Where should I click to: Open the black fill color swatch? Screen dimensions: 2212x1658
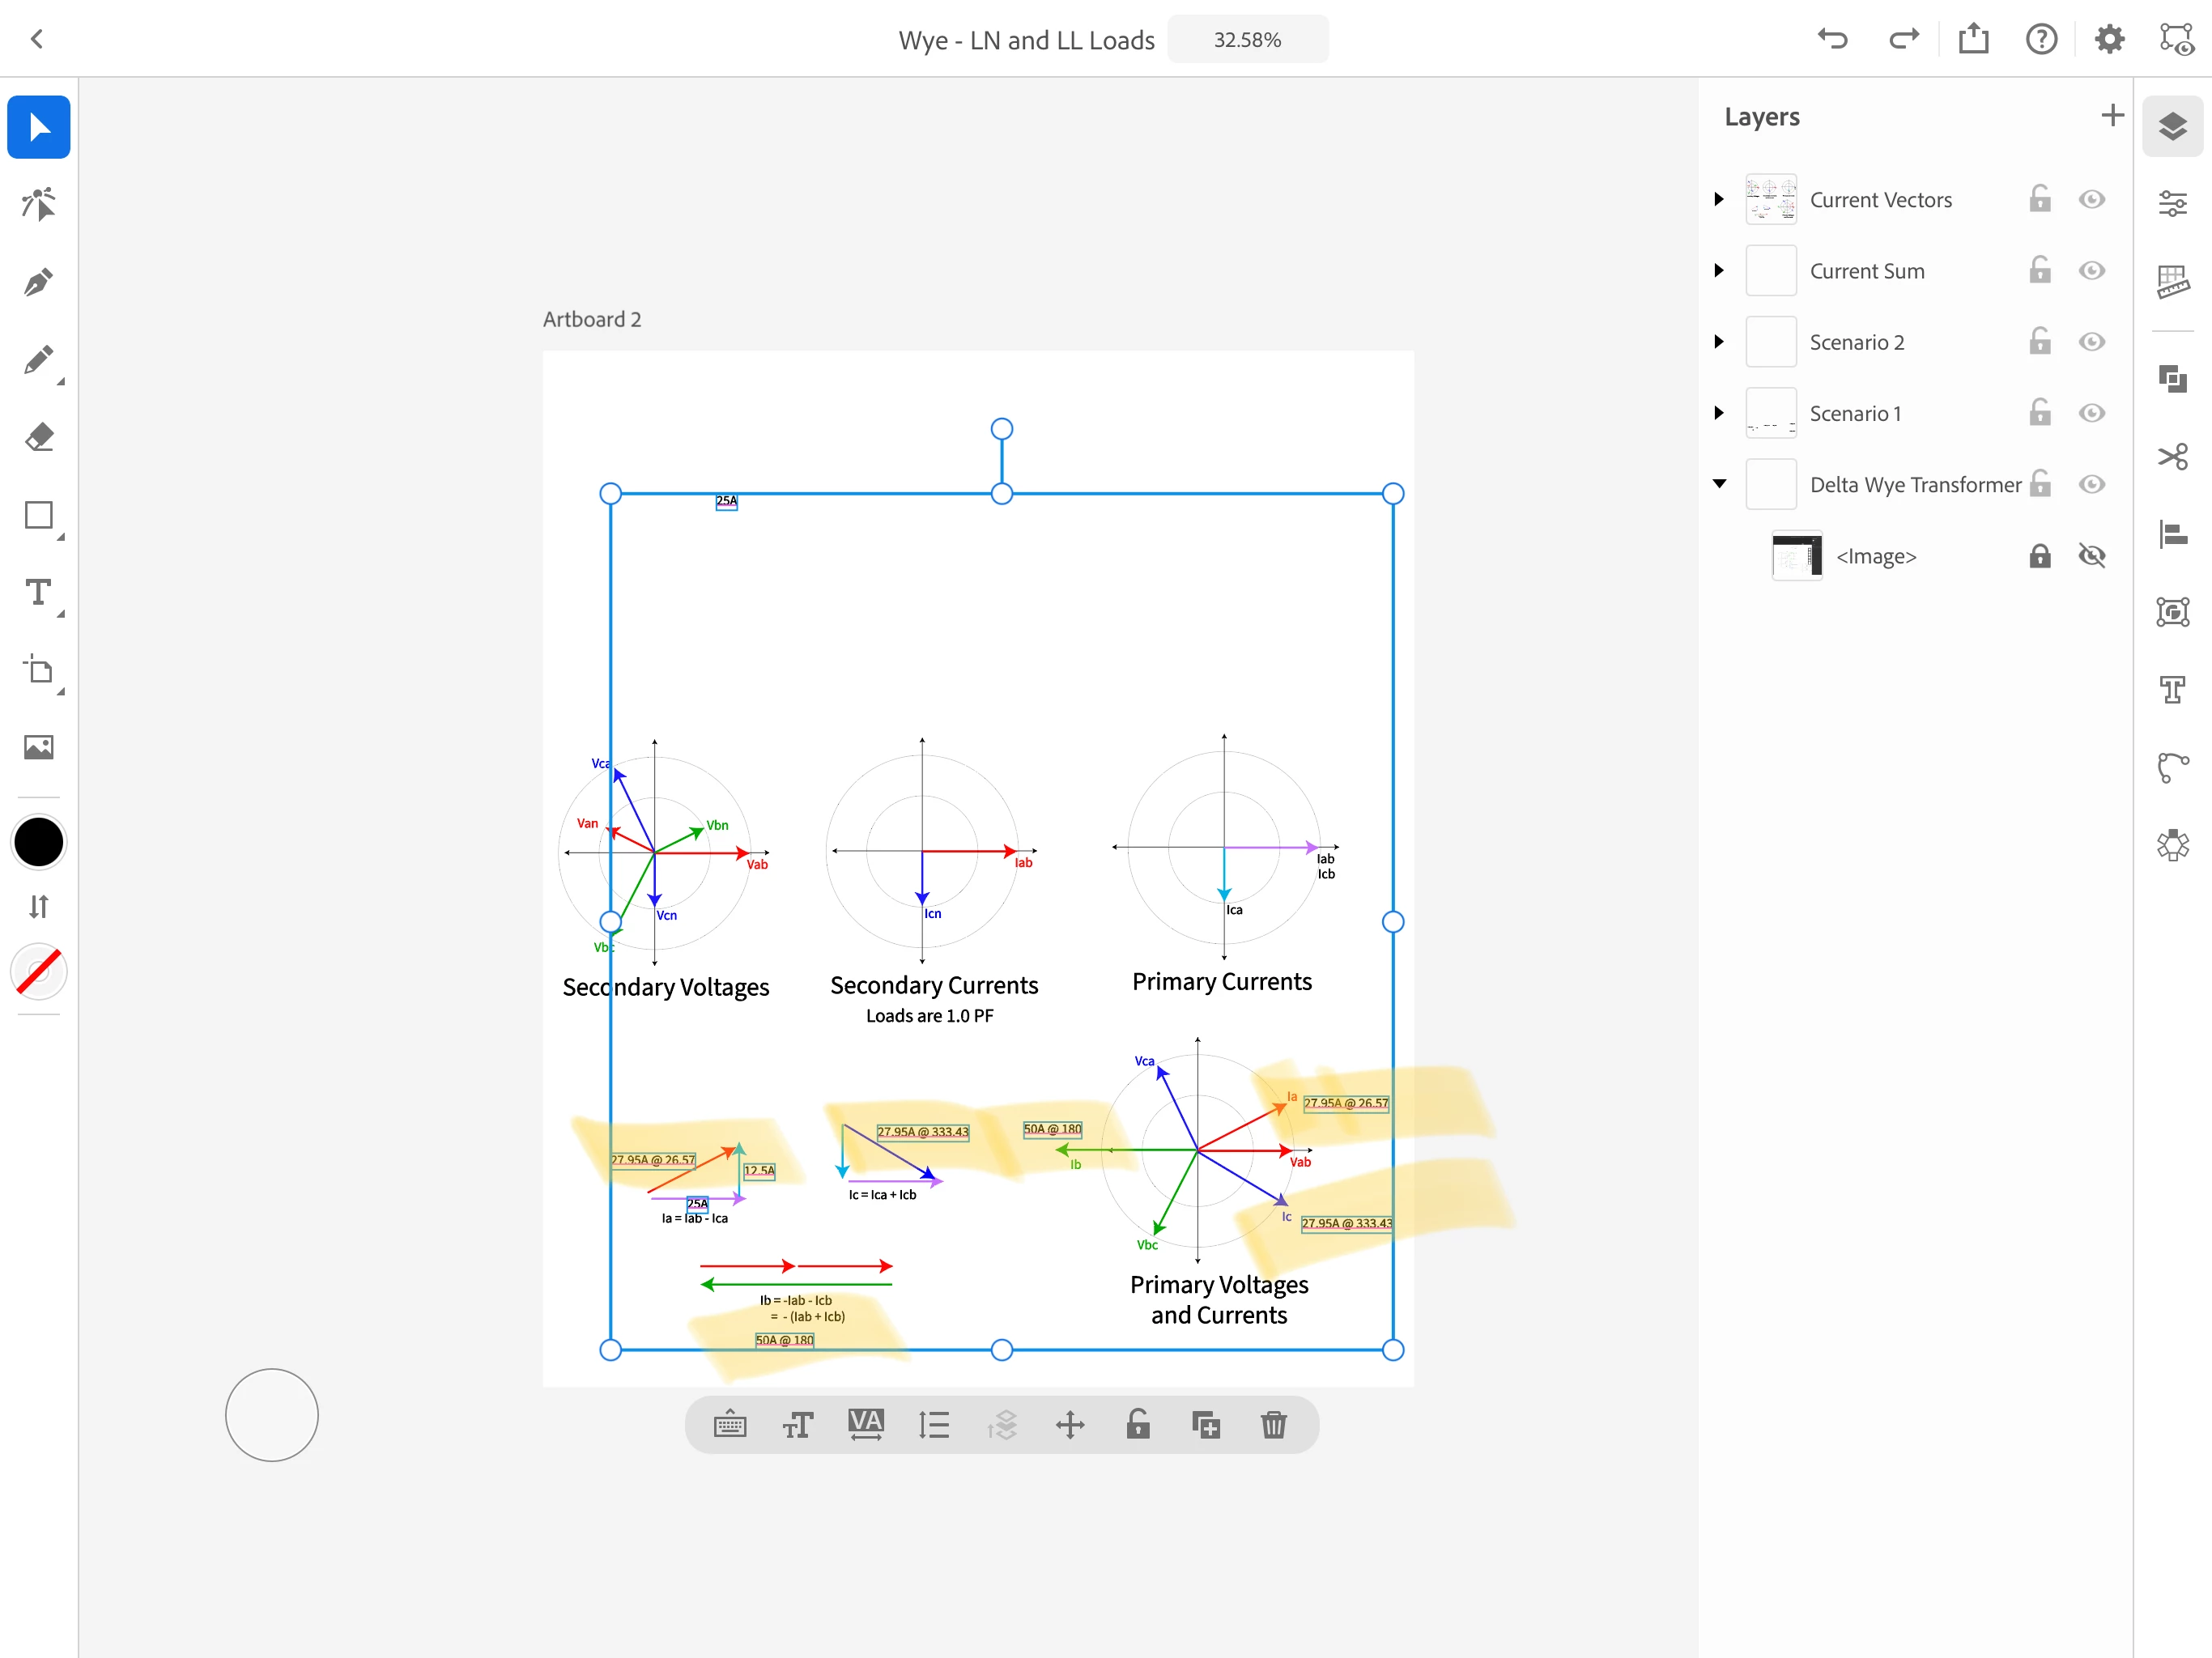(38, 842)
